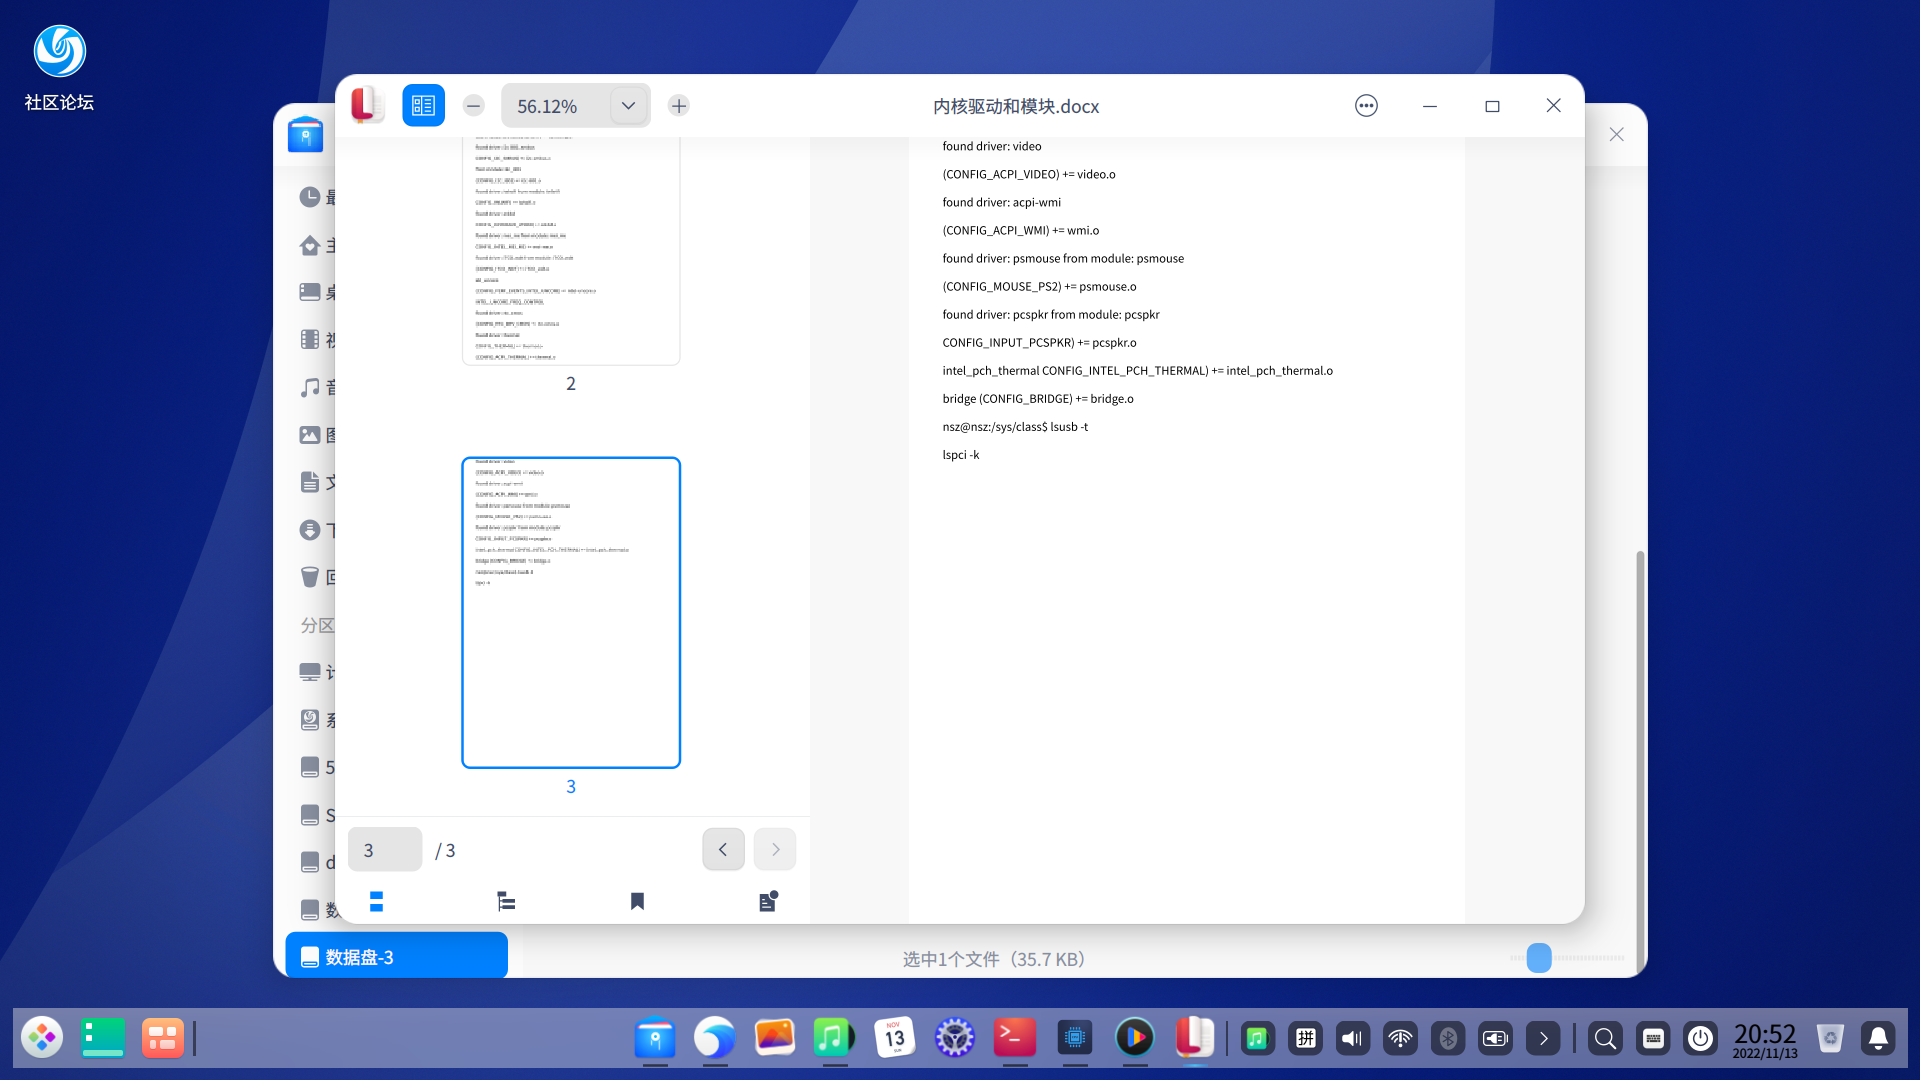This screenshot has height=1080, width=1920.
Task: Switch to the annotations tab
Action: 767,901
